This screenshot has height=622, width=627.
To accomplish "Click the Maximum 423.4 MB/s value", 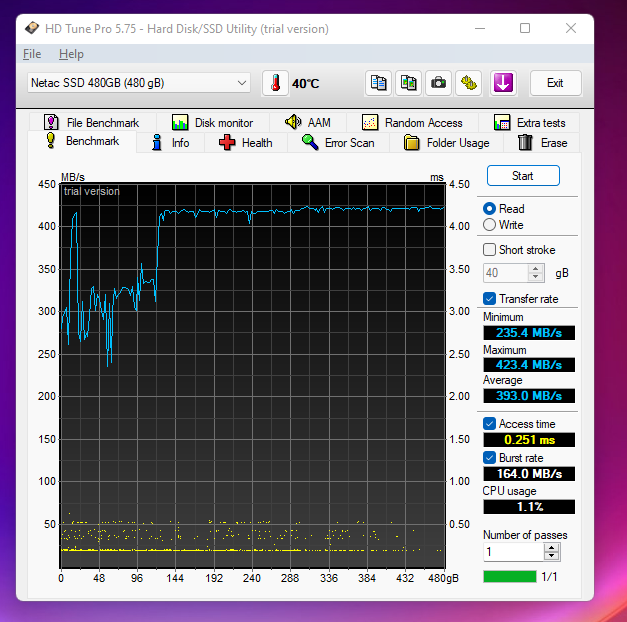I will click(x=529, y=365).
